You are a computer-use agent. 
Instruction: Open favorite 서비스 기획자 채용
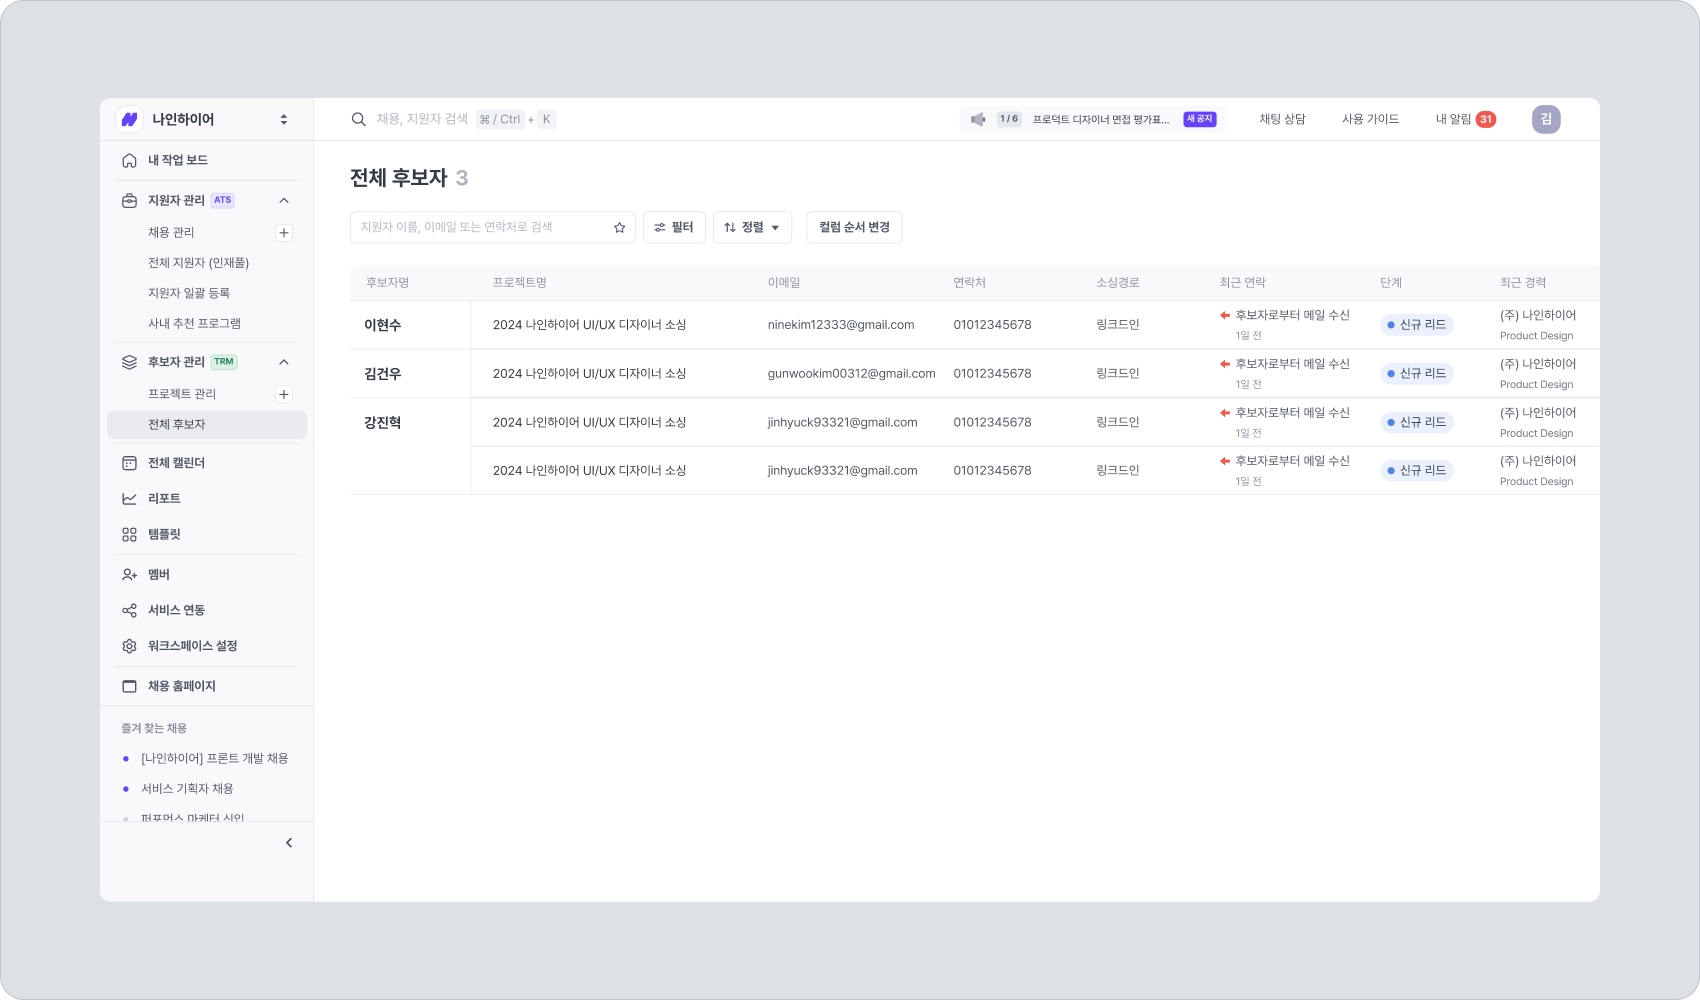coord(187,789)
